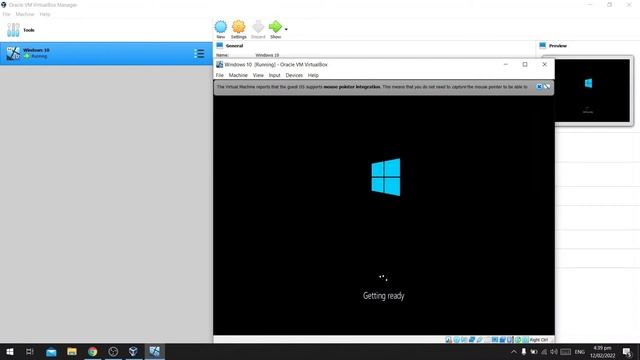The width and height of the screenshot is (640, 360).
Task: Open Help menu in VirtualBox Manager
Action: [x=45, y=14]
